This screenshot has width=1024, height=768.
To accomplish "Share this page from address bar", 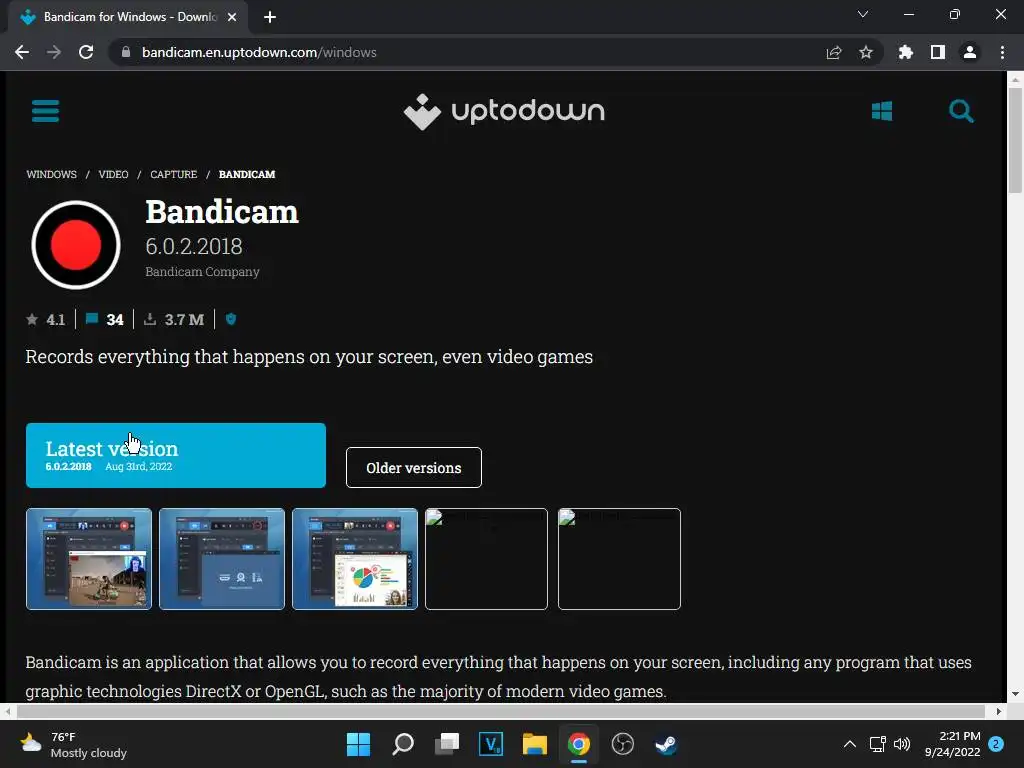I will (x=833, y=52).
